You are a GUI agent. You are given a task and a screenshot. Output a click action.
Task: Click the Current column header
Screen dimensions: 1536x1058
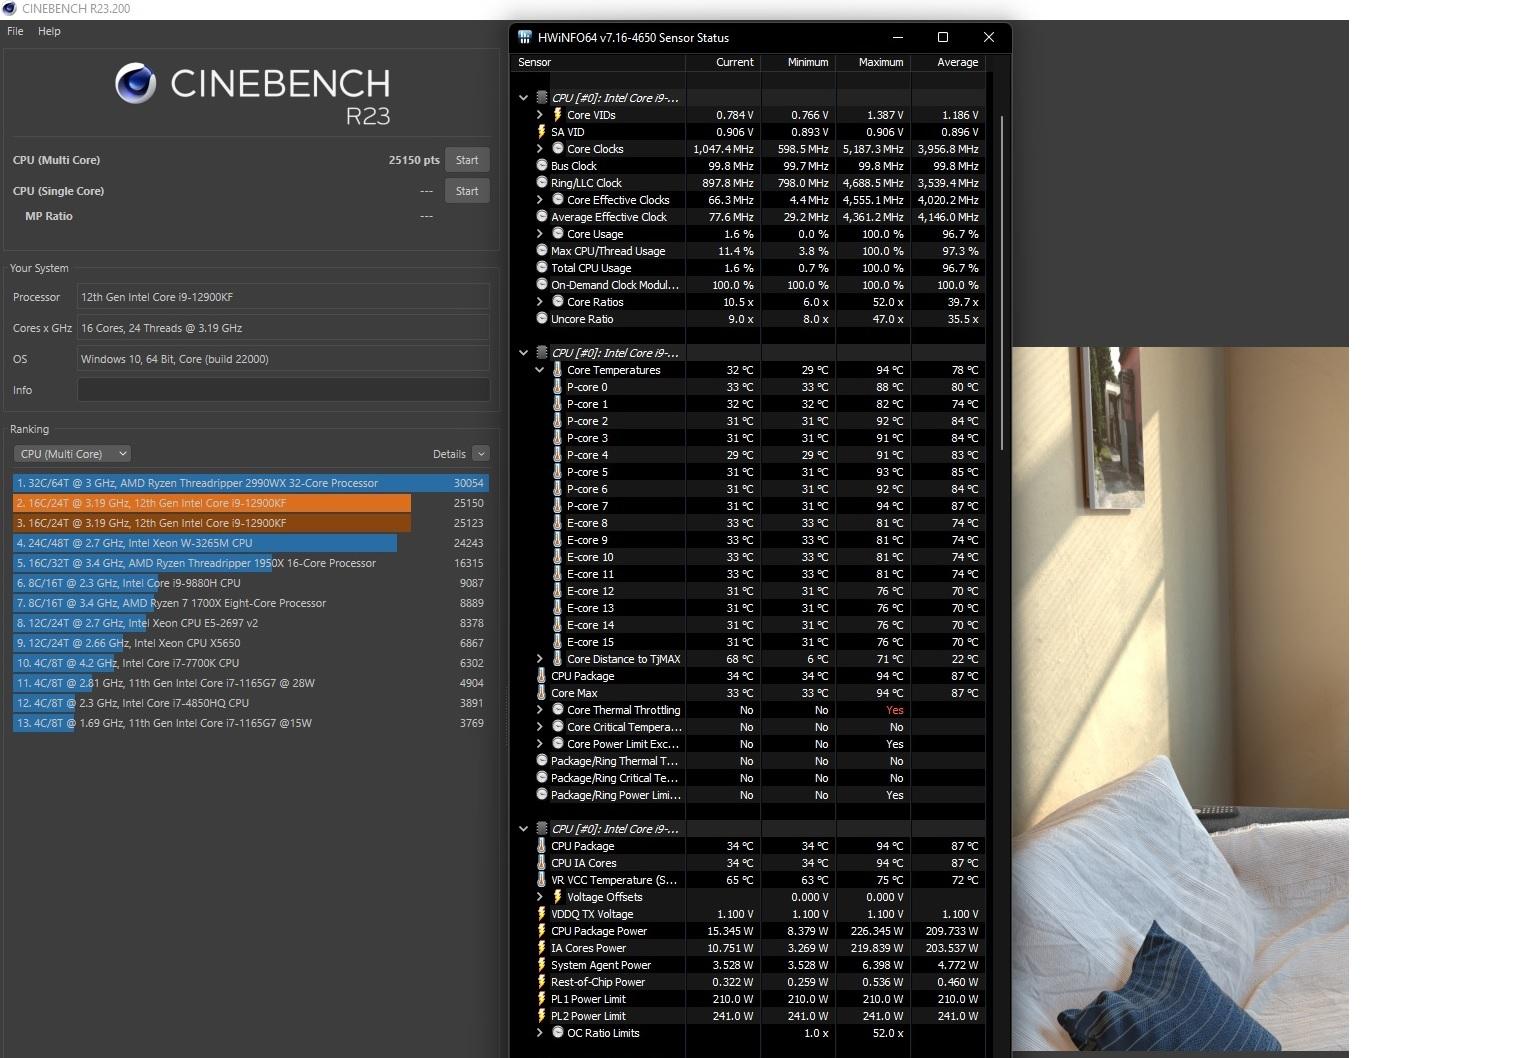tap(723, 62)
